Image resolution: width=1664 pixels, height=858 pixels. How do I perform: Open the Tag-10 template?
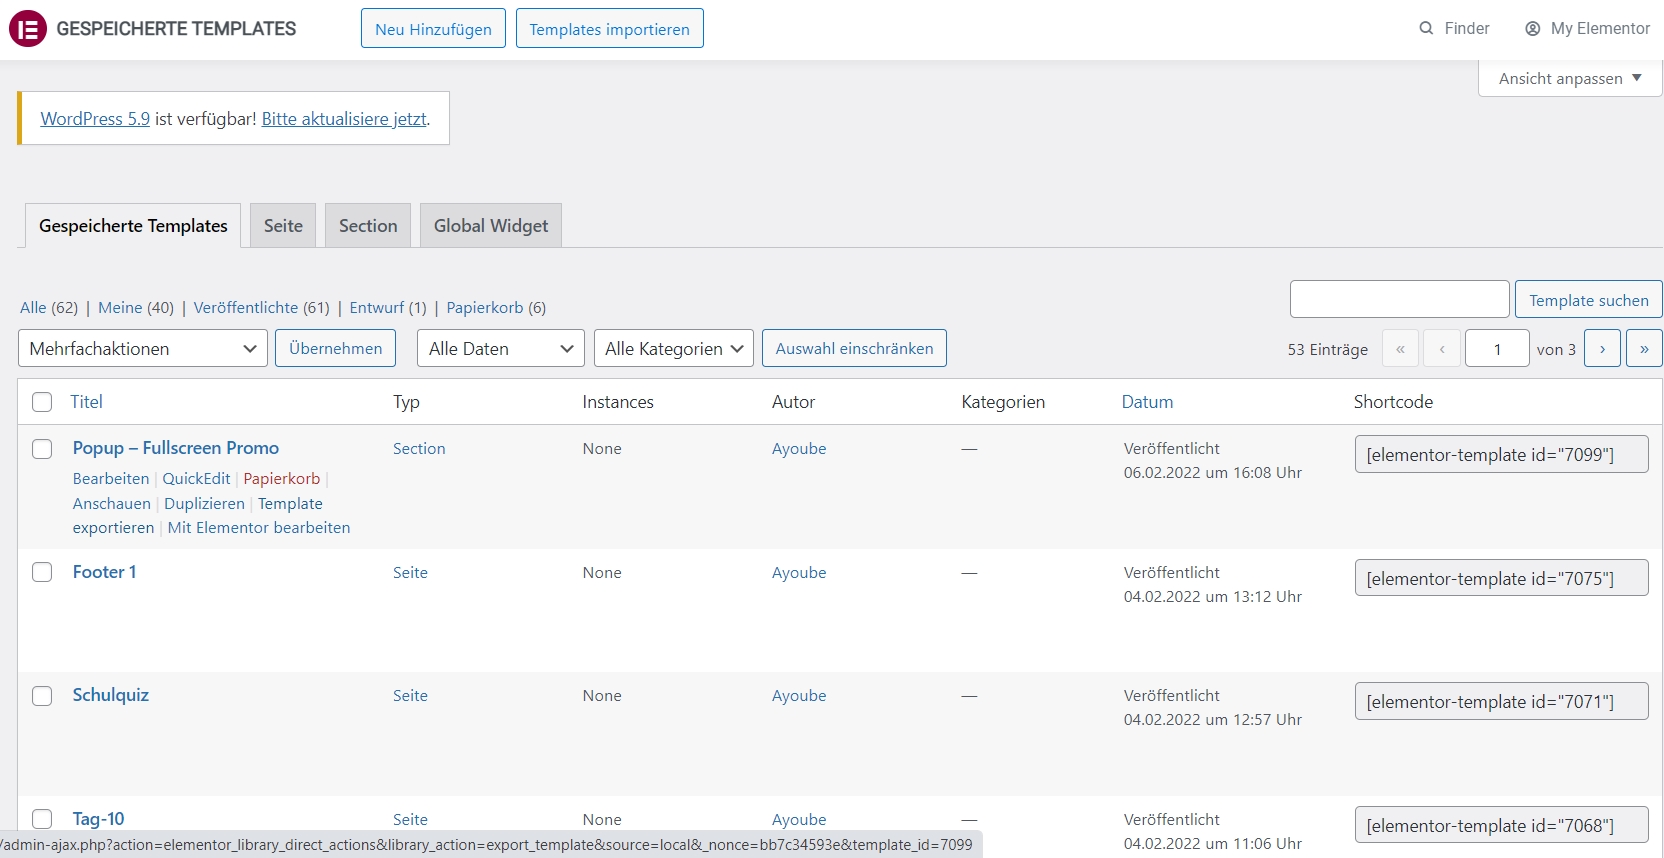[98, 819]
